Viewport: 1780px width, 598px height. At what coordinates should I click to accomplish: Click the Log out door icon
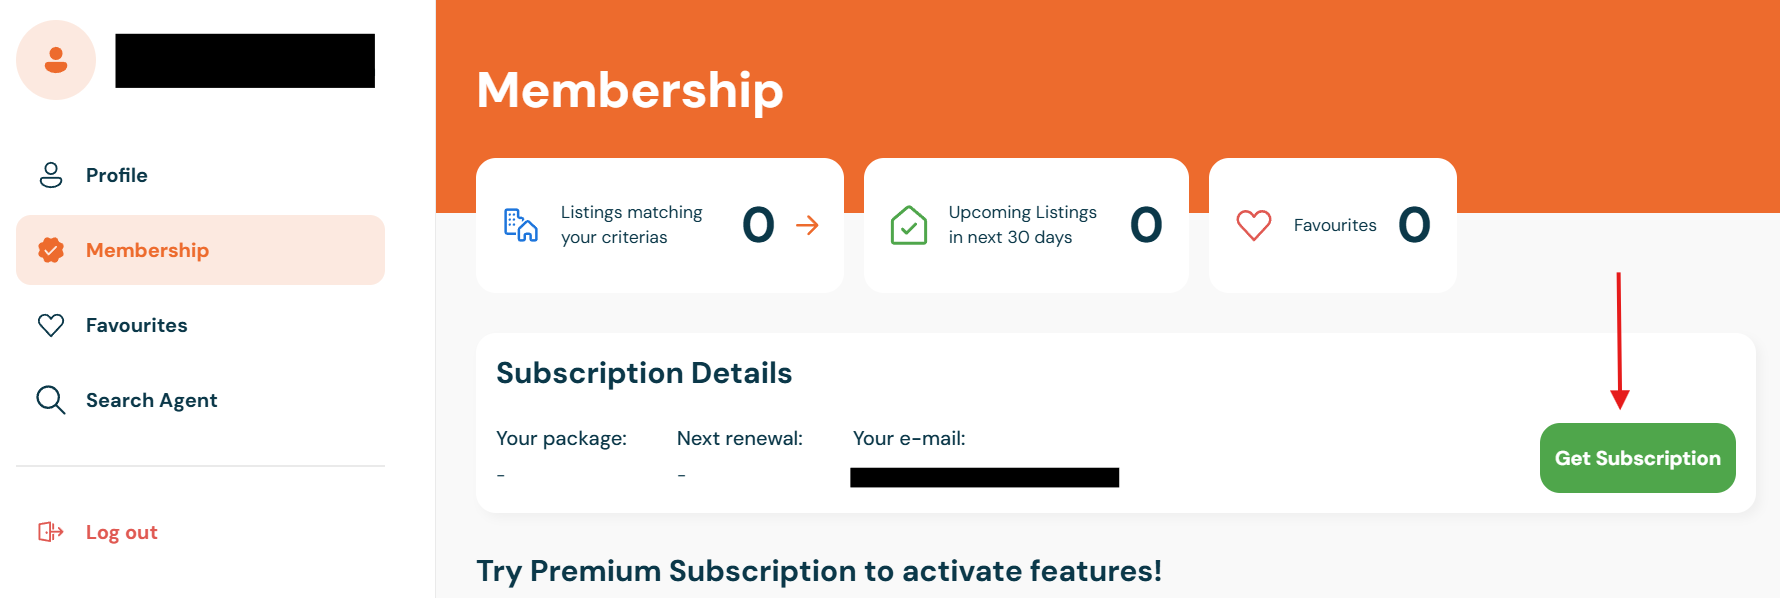[x=51, y=532]
